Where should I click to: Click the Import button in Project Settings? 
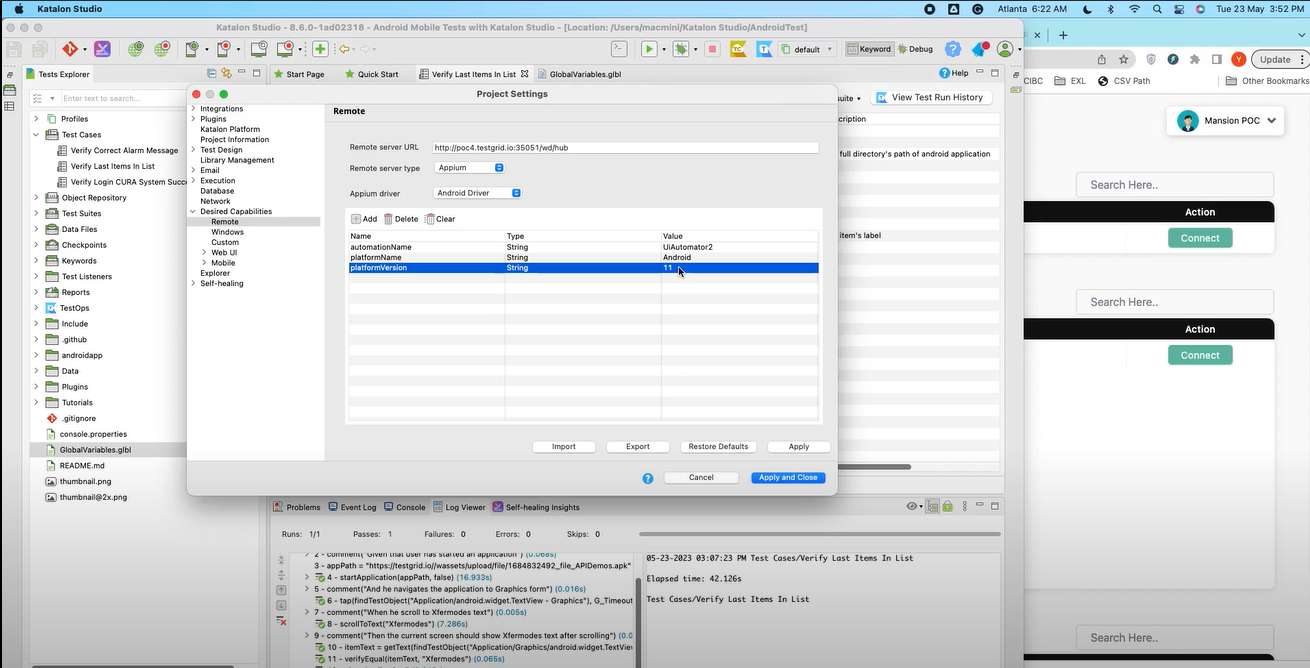pyautogui.click(x=564, y=447)
